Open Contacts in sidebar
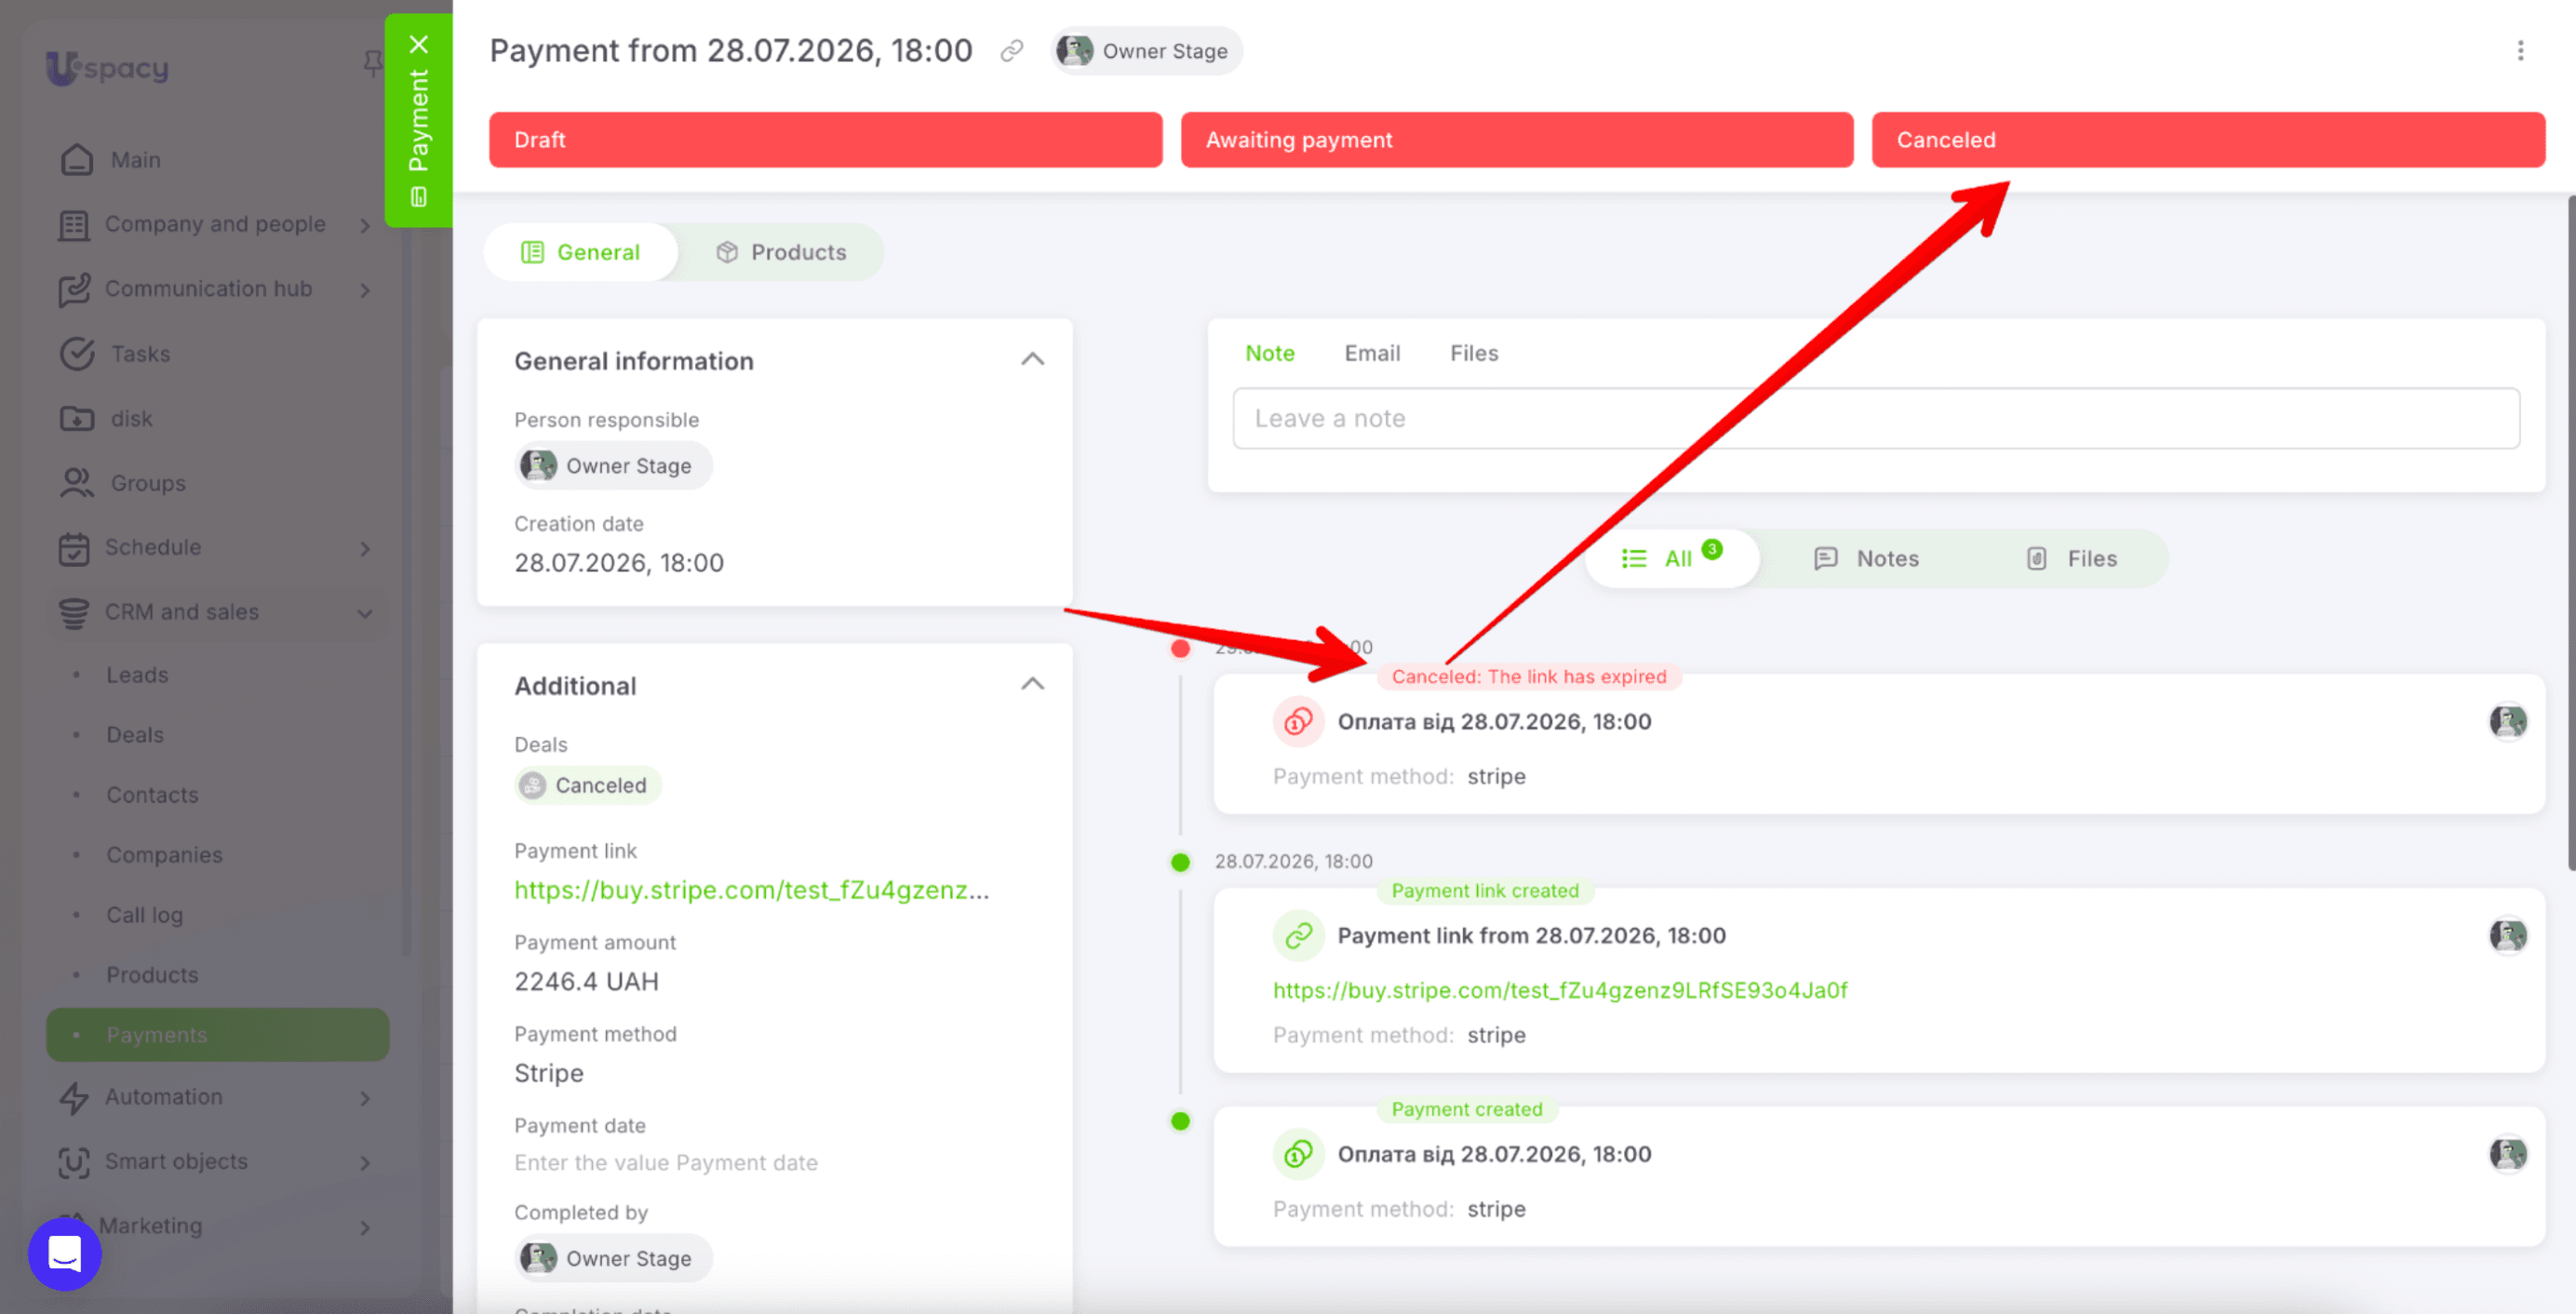Image resolution: width=2576 pixels, height=1314 pixels. pyautogui.click(x=152, y=795)
